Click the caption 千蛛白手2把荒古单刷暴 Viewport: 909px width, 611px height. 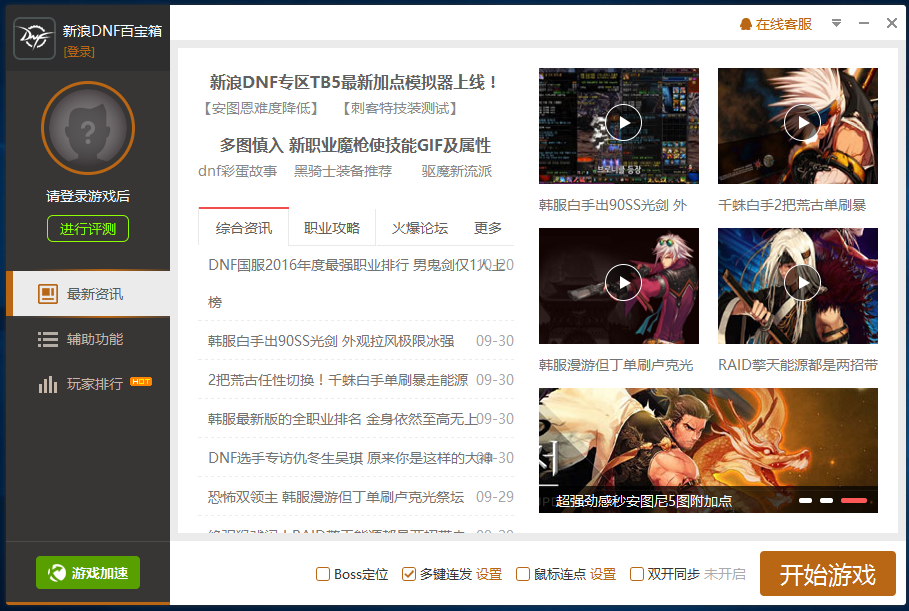click(x=792, y=205)
